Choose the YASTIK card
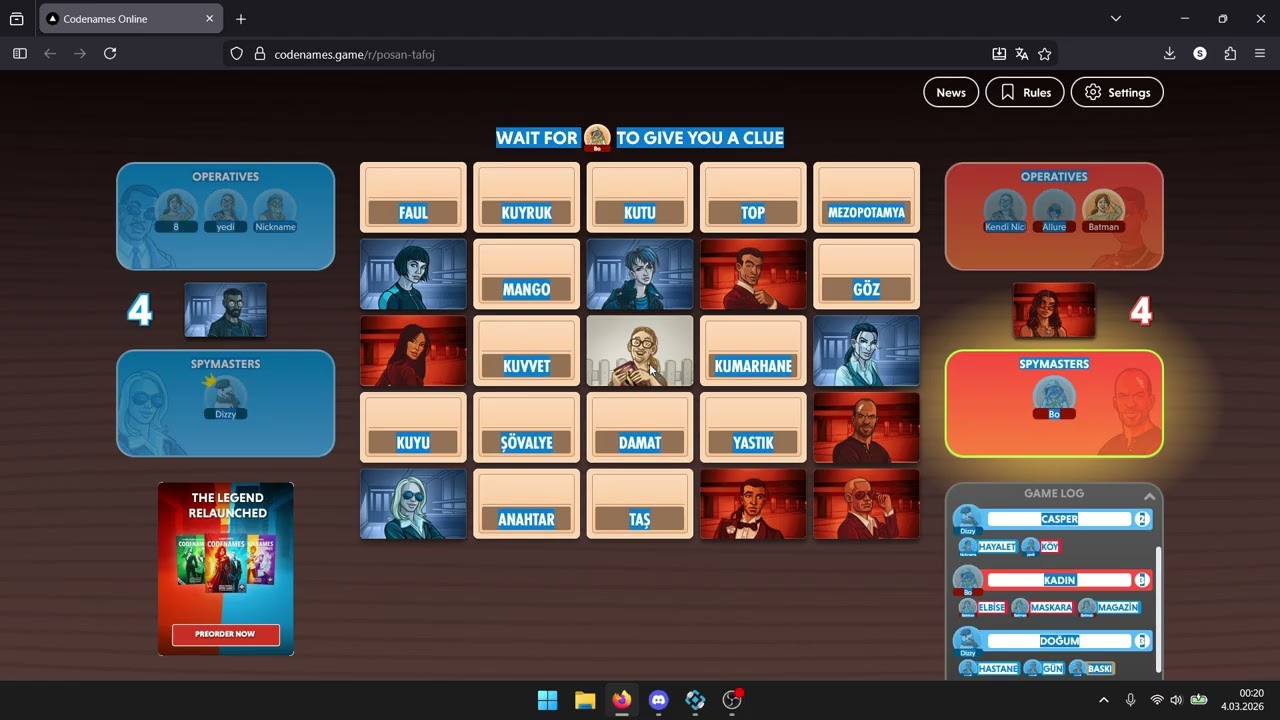The height and width of the screenshot is (720, 1280). [x=753, y=428]
